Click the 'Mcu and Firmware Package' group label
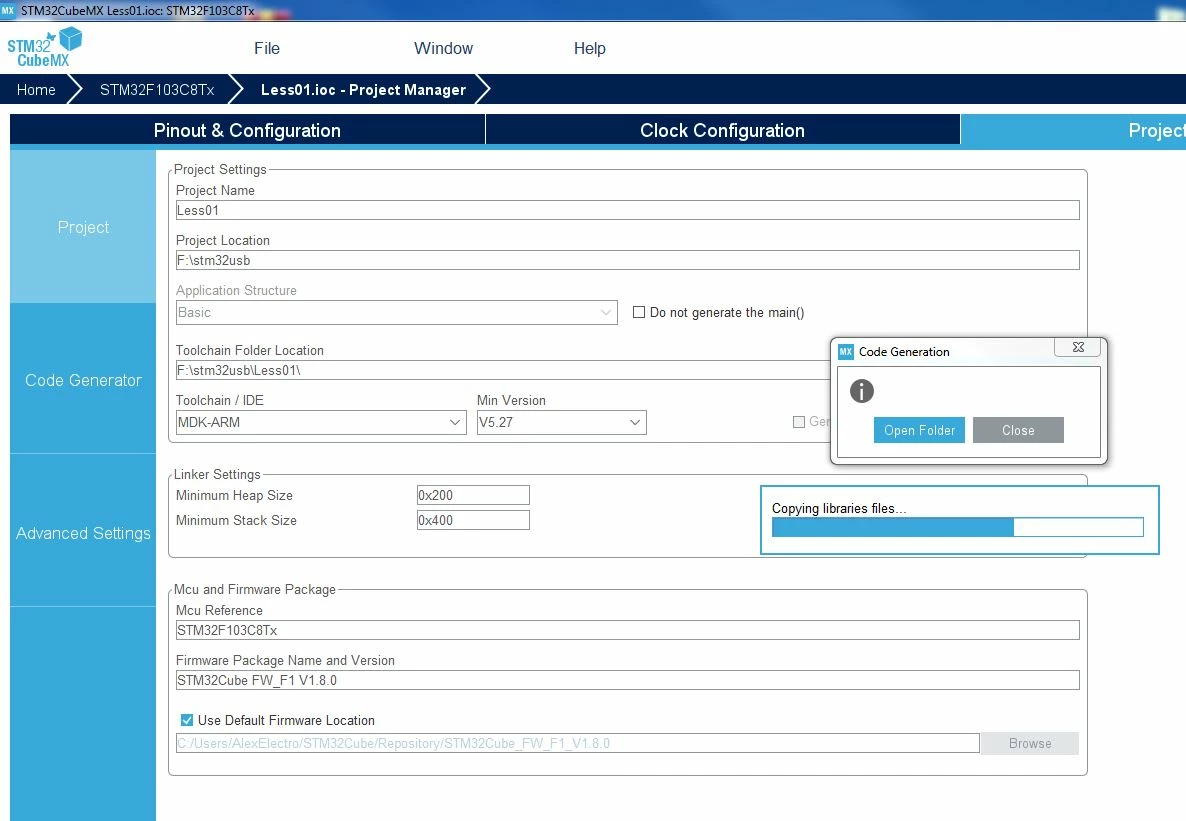 click(x=255, y=589)
